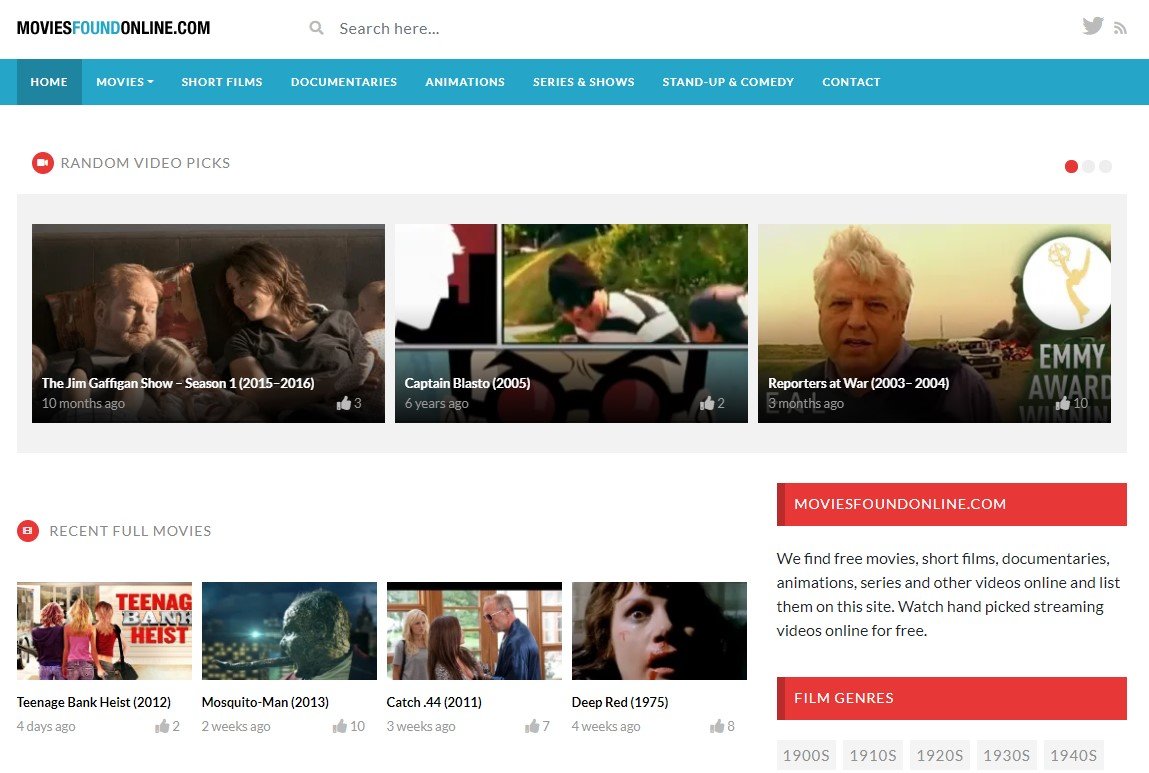Open Captain Blasto (2005) title link
The width and height of the screenshot is (1149, 773).
coord(468,383)
